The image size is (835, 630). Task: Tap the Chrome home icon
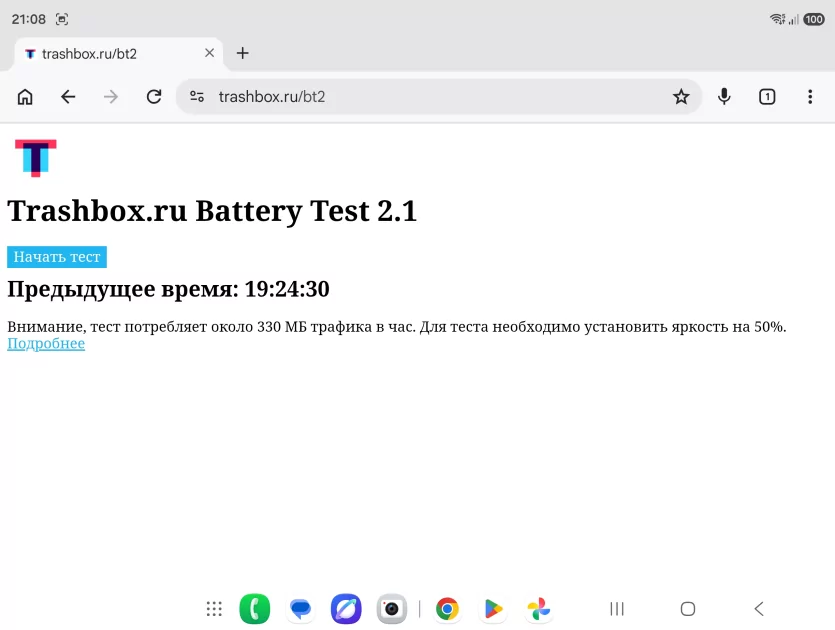point(25,97)
